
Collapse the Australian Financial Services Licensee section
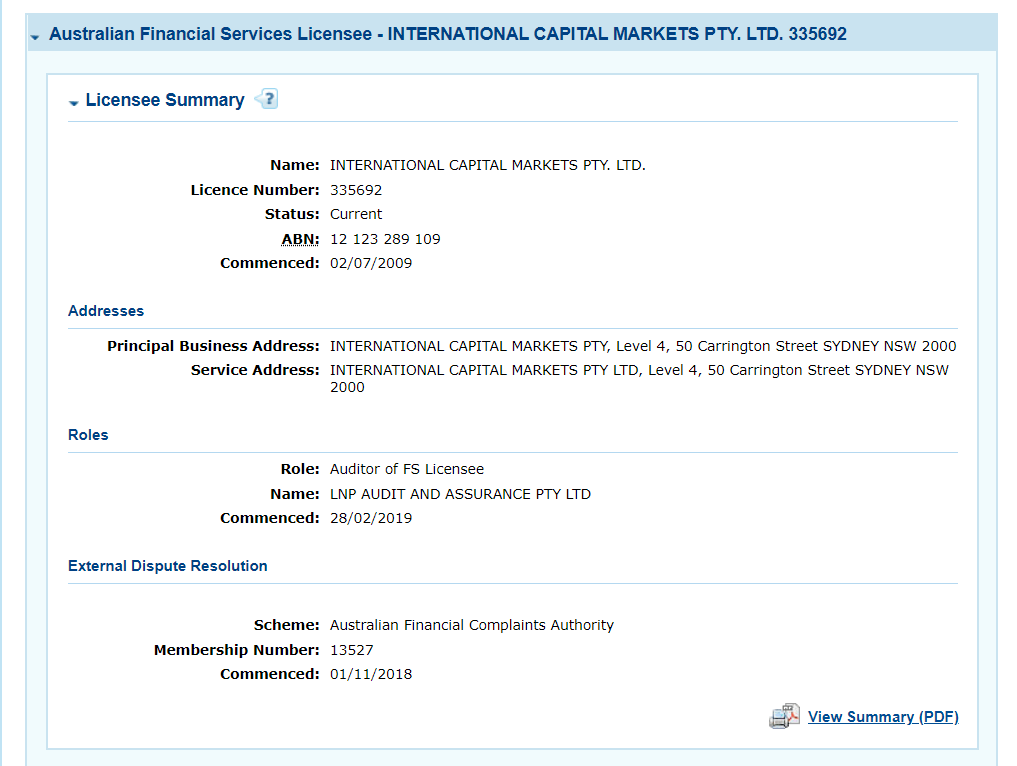click(35, 38)
